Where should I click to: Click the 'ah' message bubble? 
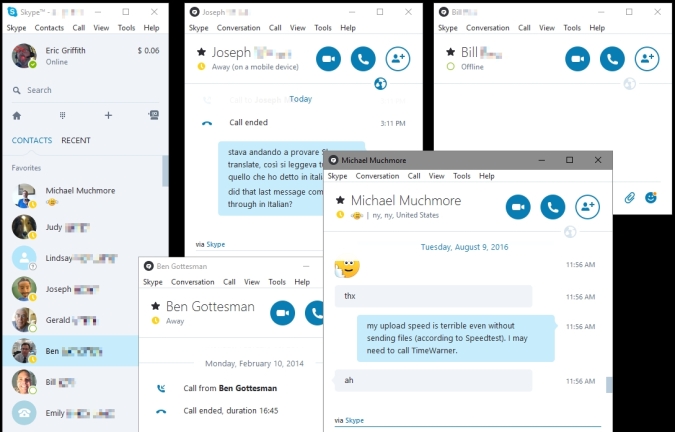[433, 380]
